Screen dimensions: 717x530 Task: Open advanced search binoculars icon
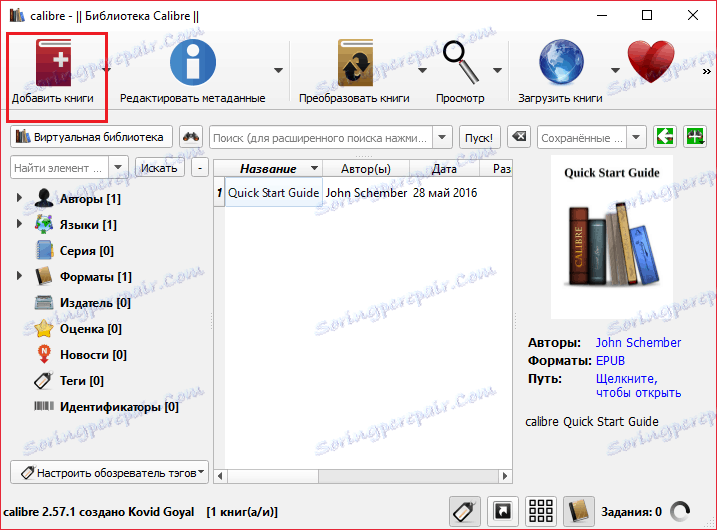191,137
